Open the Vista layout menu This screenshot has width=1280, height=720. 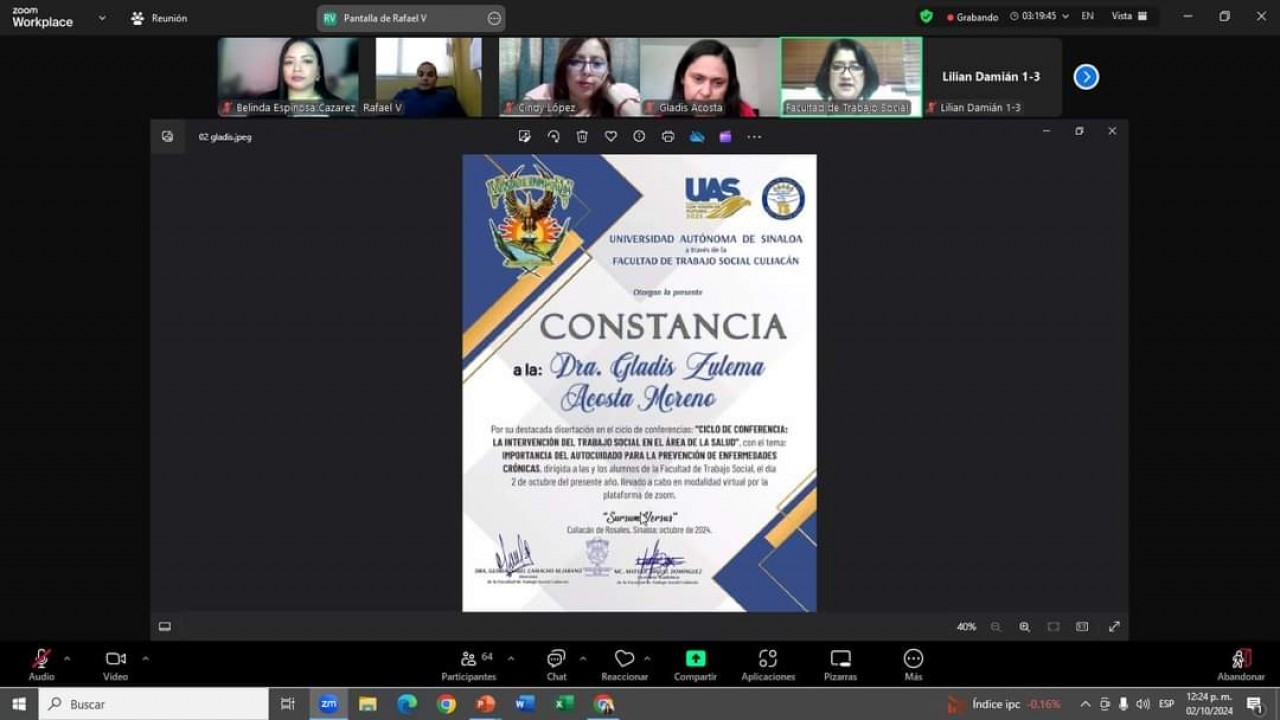pos(1129,16)
